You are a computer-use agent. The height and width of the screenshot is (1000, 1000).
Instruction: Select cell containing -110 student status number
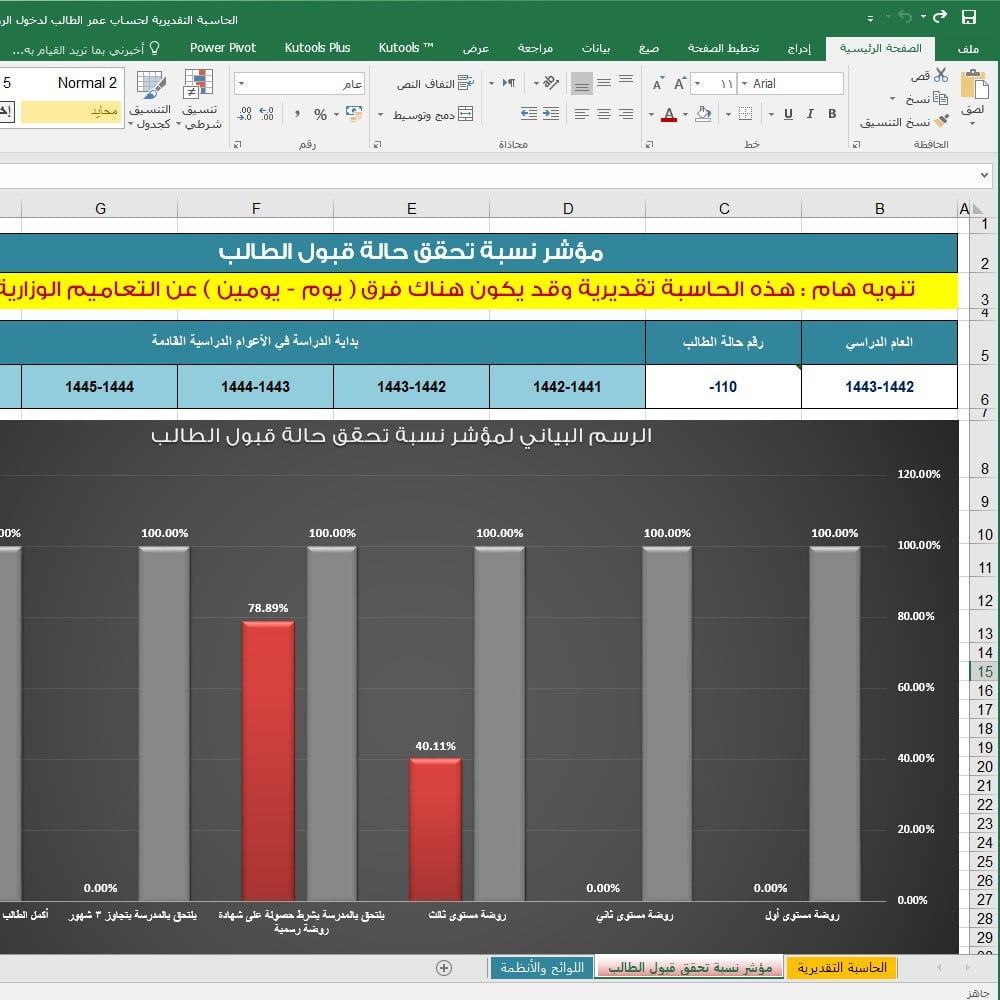(x=723, y=387)
